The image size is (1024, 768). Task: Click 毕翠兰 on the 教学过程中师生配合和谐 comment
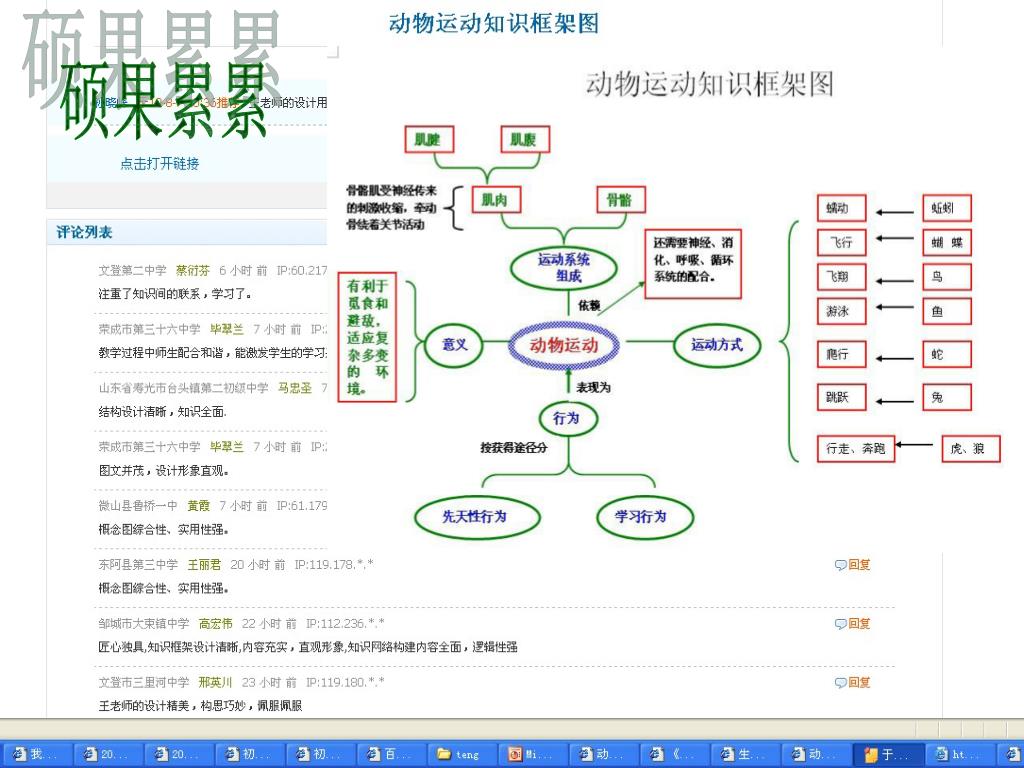point(227,329)
